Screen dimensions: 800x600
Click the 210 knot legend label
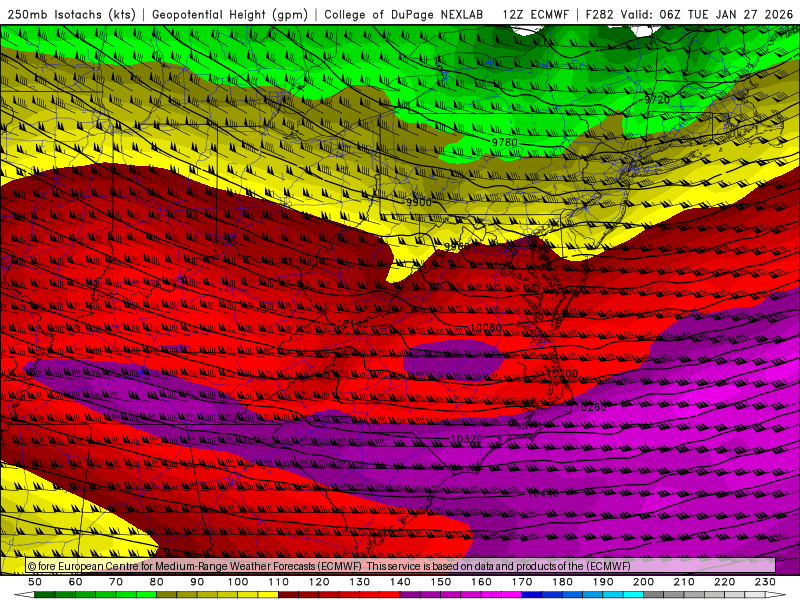(684, 582)
